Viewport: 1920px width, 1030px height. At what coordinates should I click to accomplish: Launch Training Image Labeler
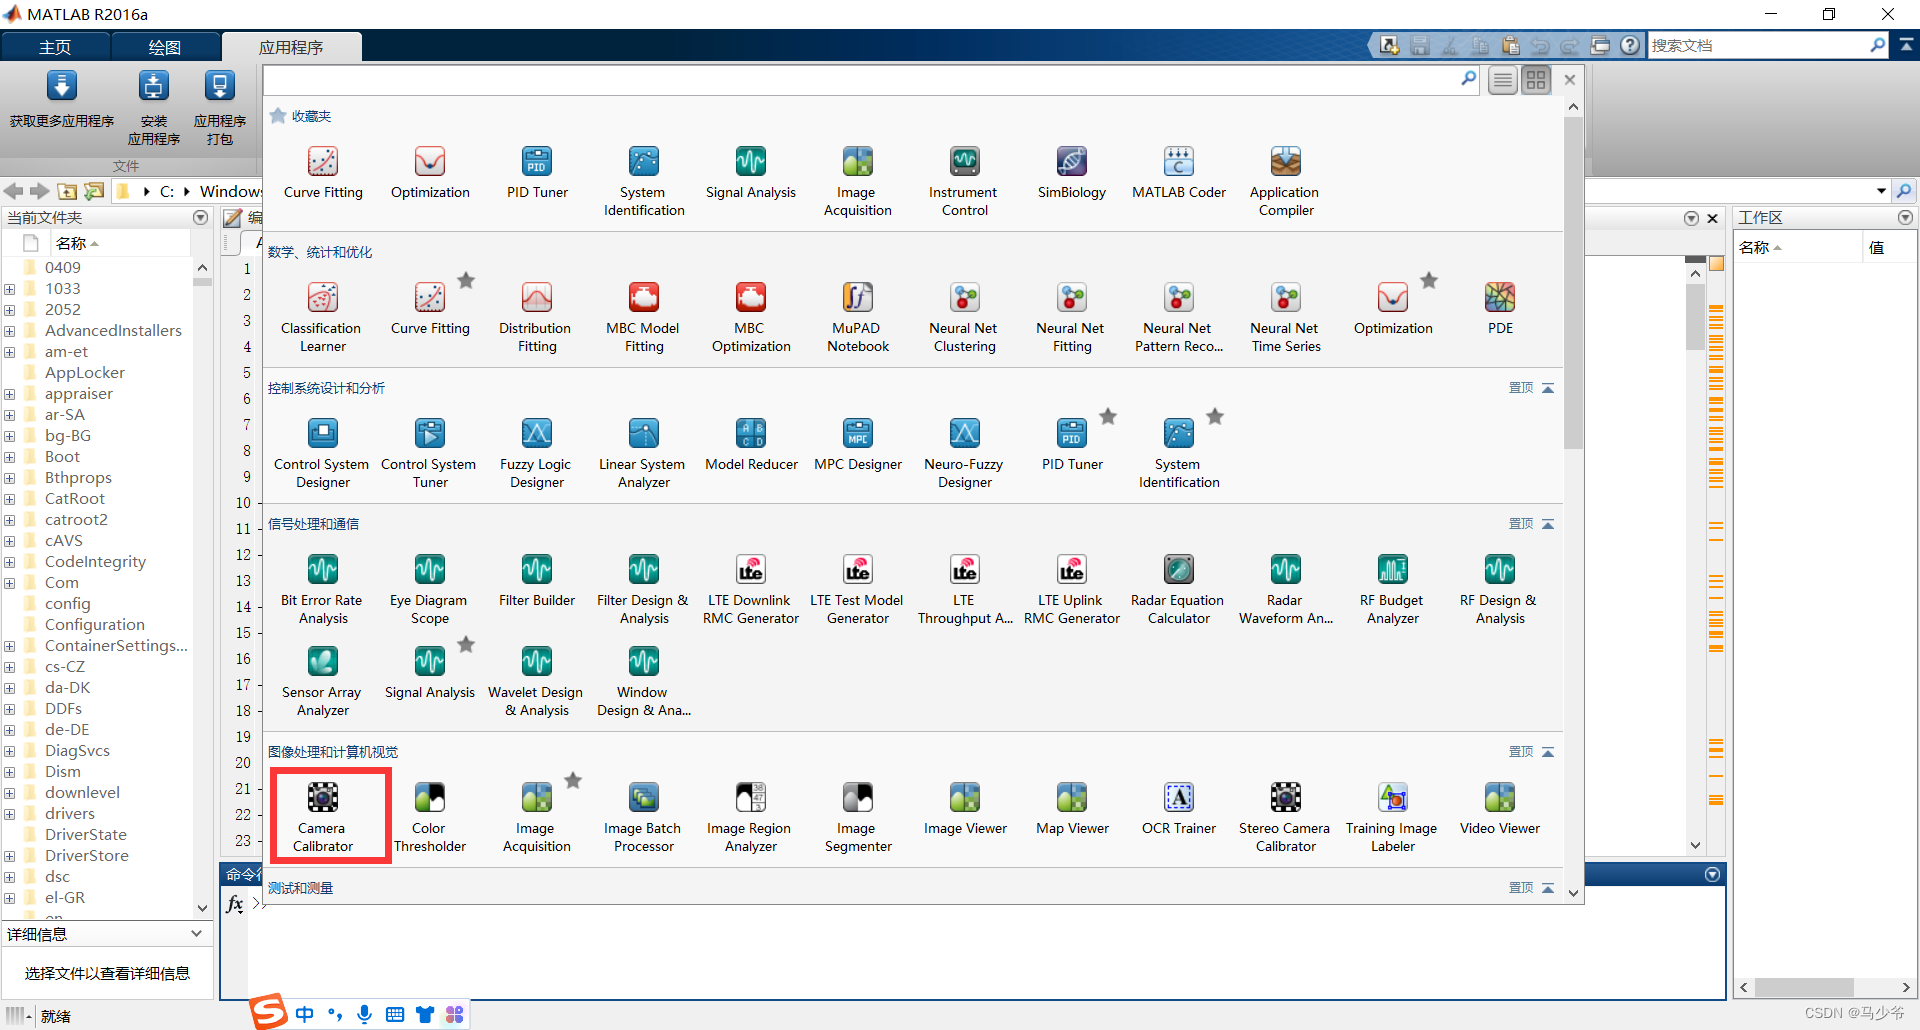click(x=1392, y=817)
